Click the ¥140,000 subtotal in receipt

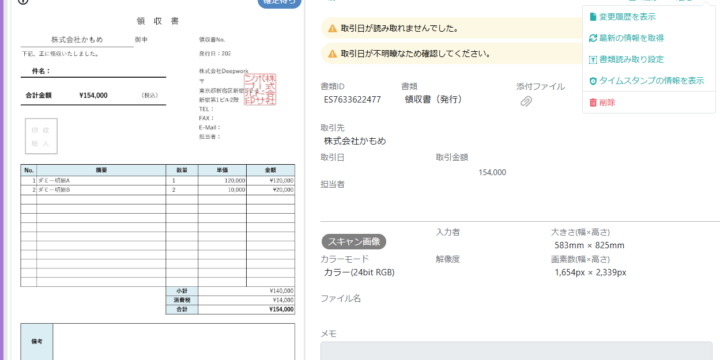pyautogui.click(x=282, y=291)
